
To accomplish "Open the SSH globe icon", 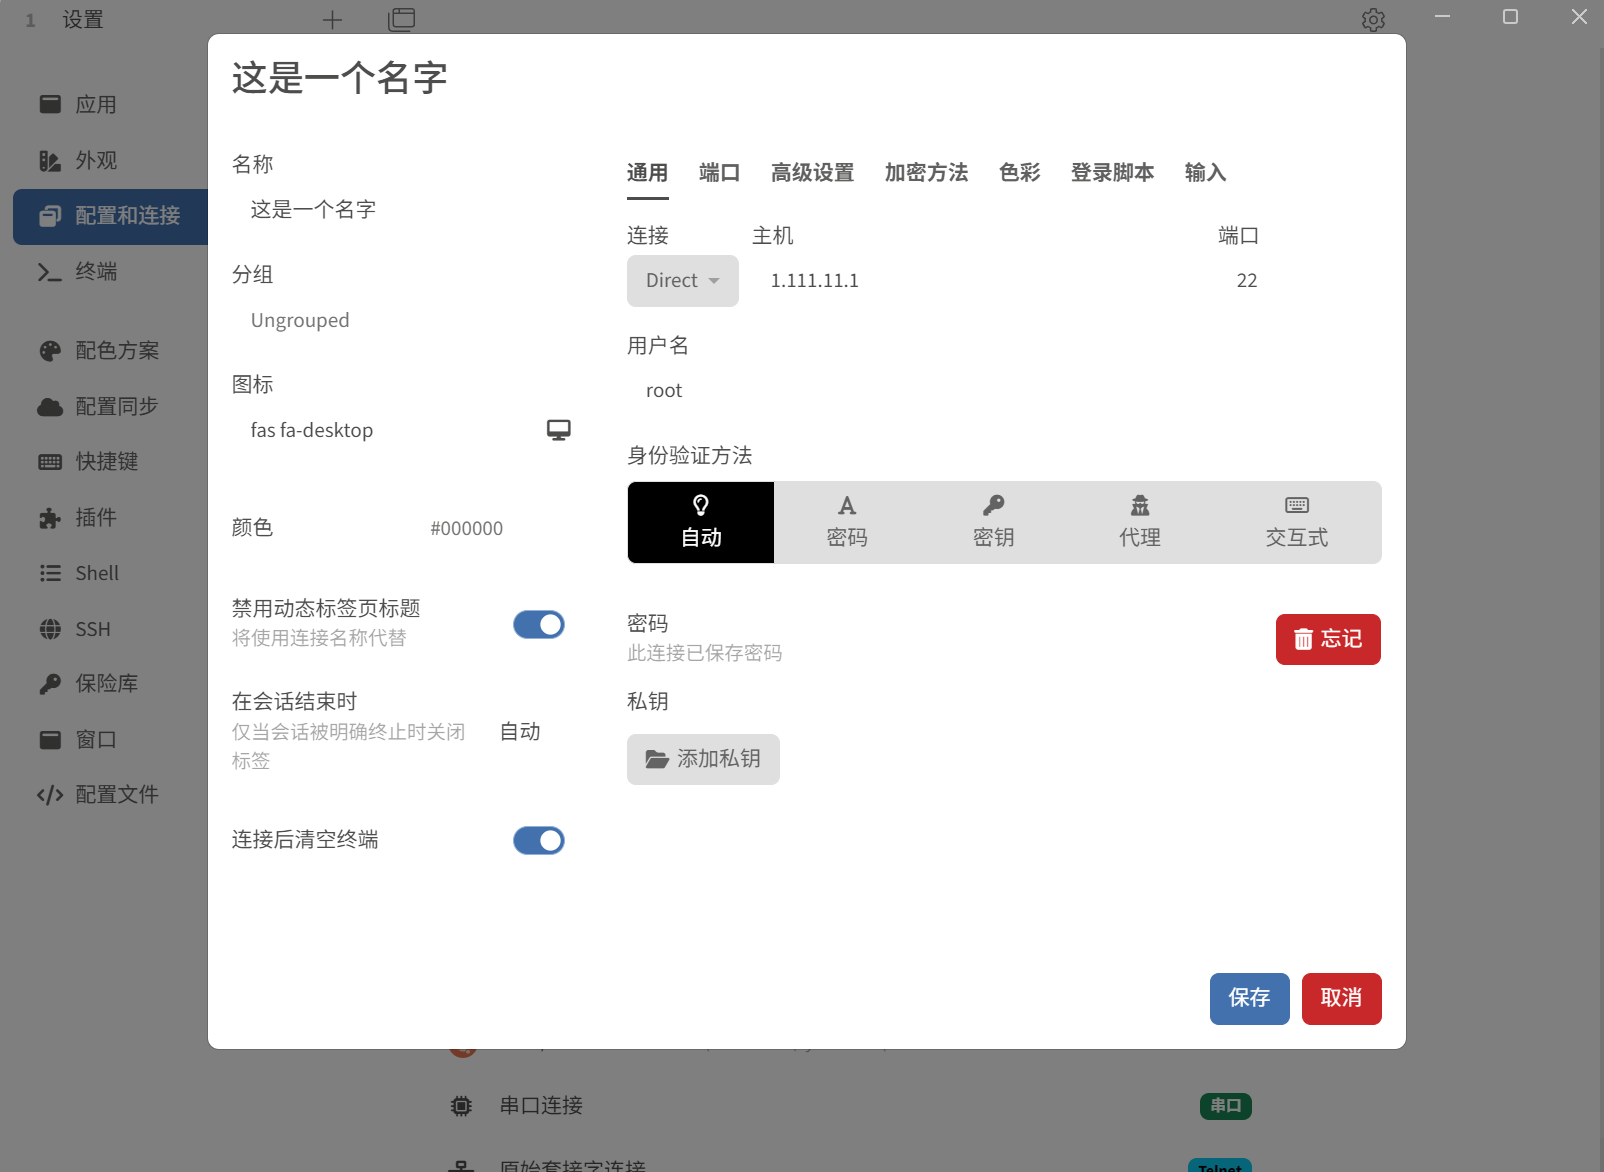I will (50, 629).
